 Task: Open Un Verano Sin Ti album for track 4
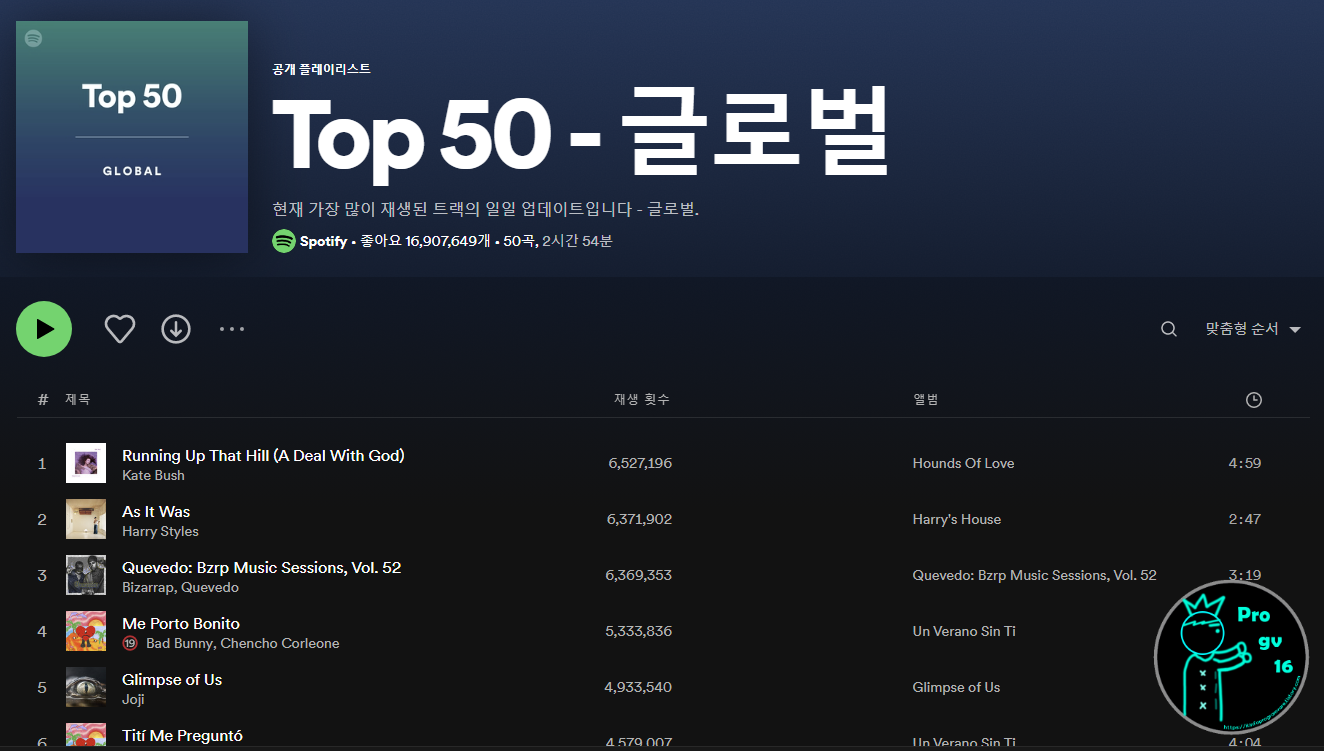click(964, 631)
